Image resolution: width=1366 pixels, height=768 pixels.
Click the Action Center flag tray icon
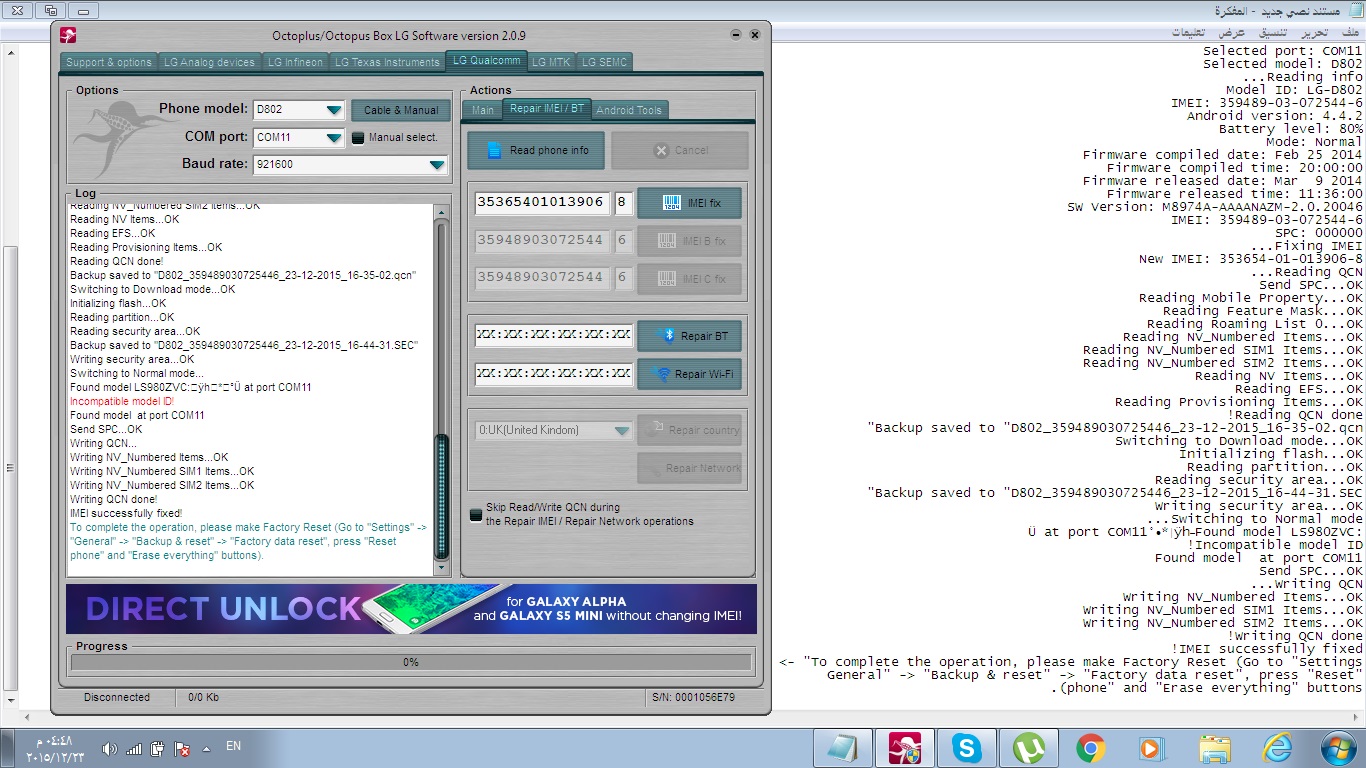tap(182, 748)
